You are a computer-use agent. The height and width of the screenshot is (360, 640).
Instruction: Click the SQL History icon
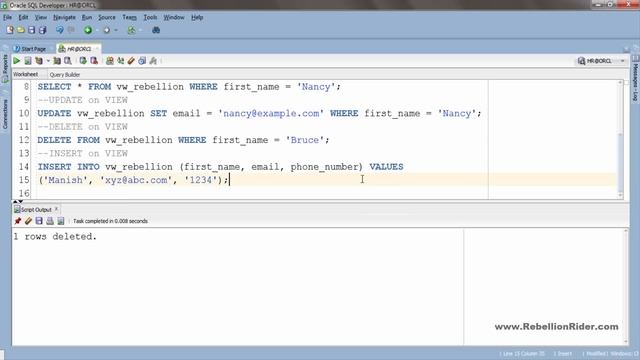point(142,61)
